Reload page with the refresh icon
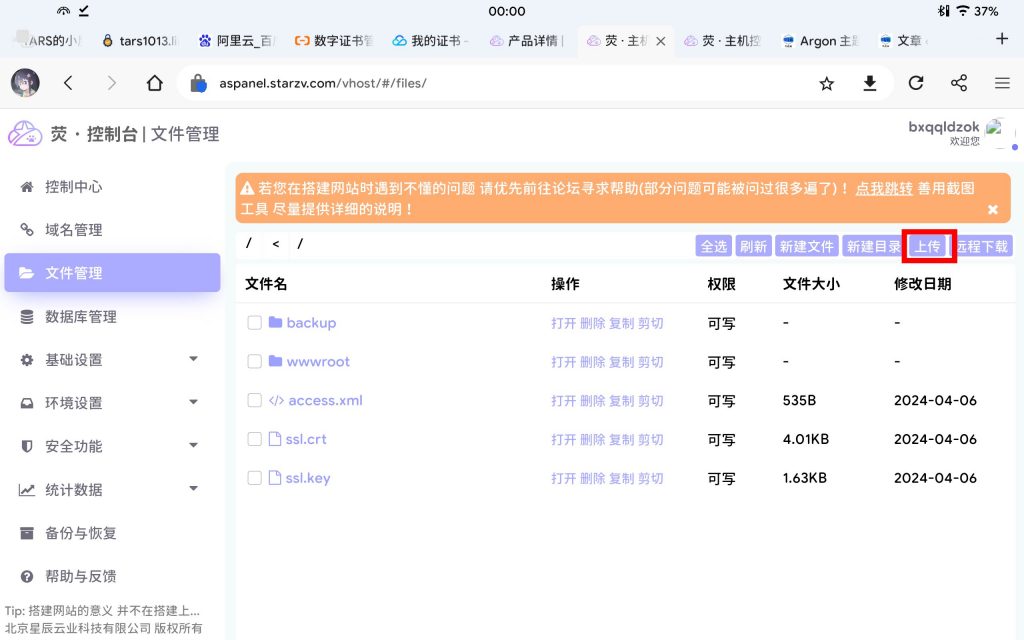The image size is (1024, 640). coord(915,83)
